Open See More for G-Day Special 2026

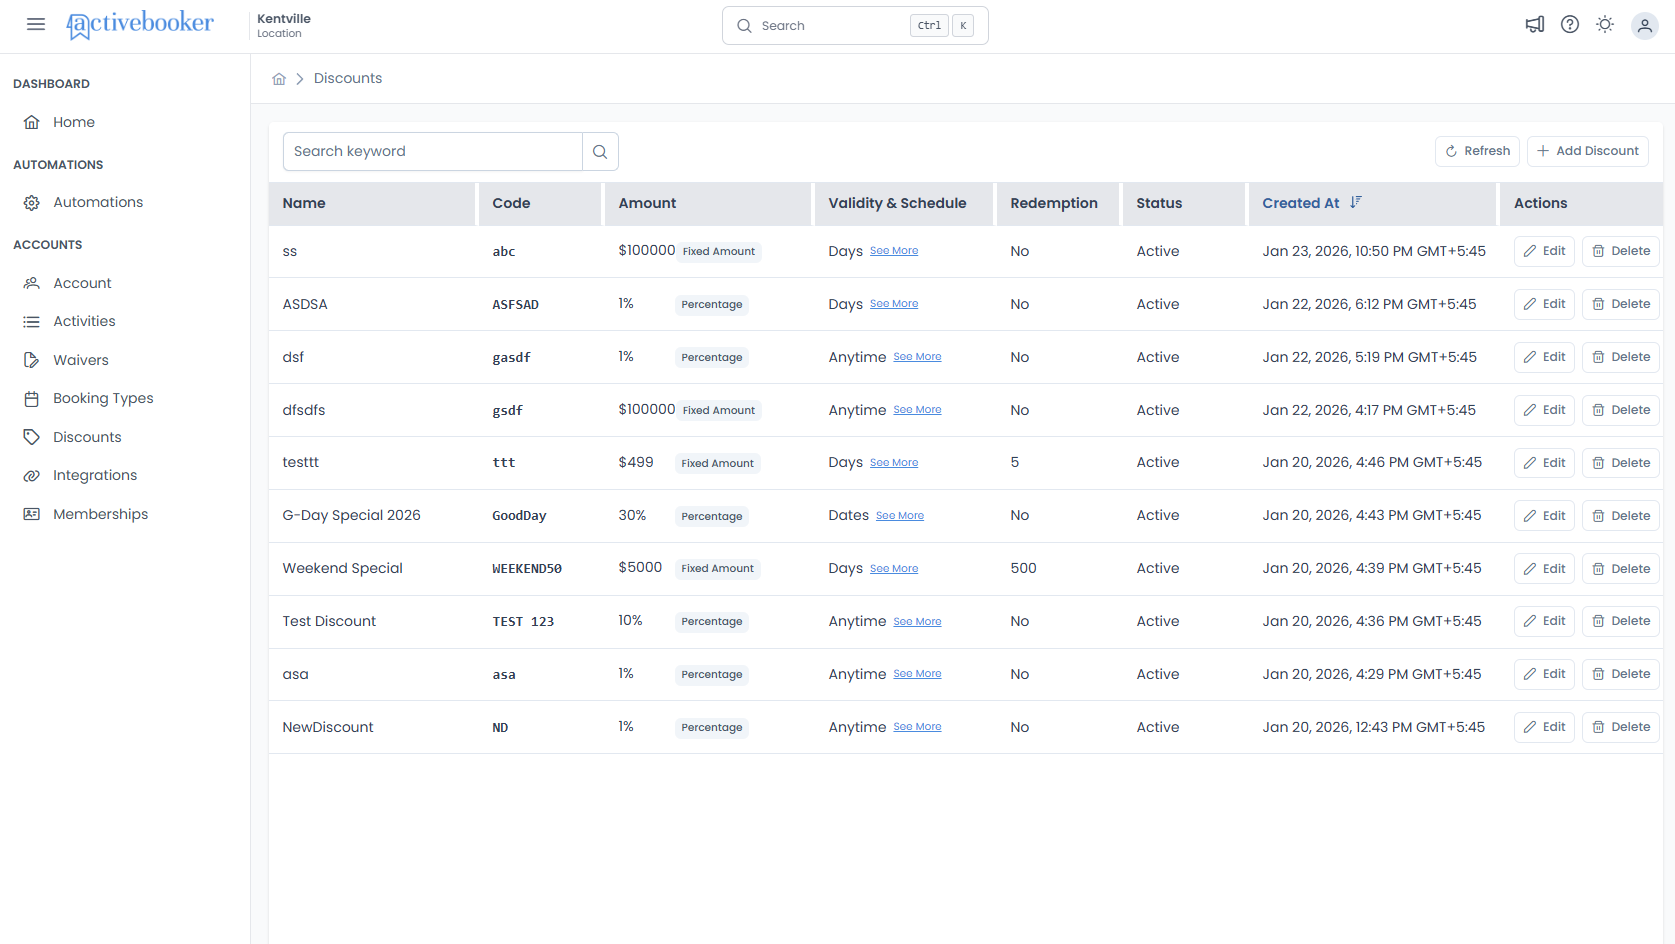pyautogui.click(x=900, y=516)
